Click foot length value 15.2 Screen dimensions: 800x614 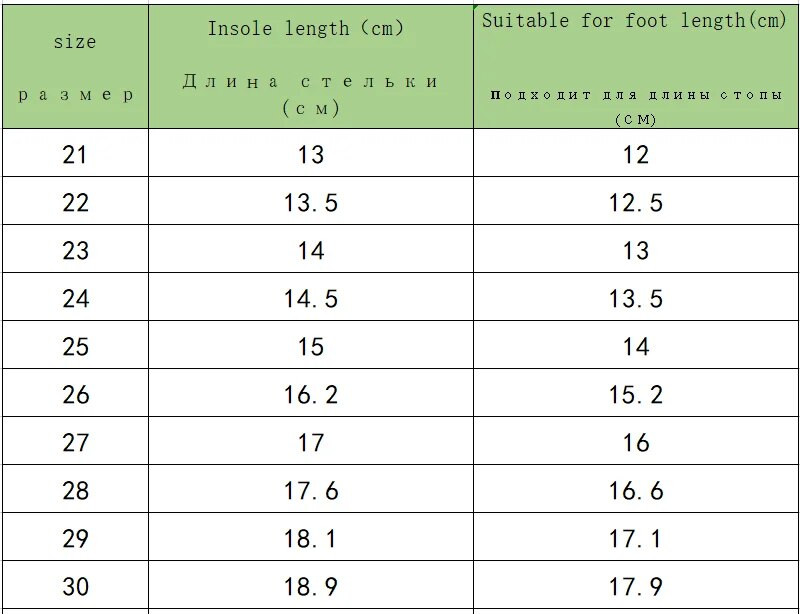pyautogui.click(x=636, y=395)
